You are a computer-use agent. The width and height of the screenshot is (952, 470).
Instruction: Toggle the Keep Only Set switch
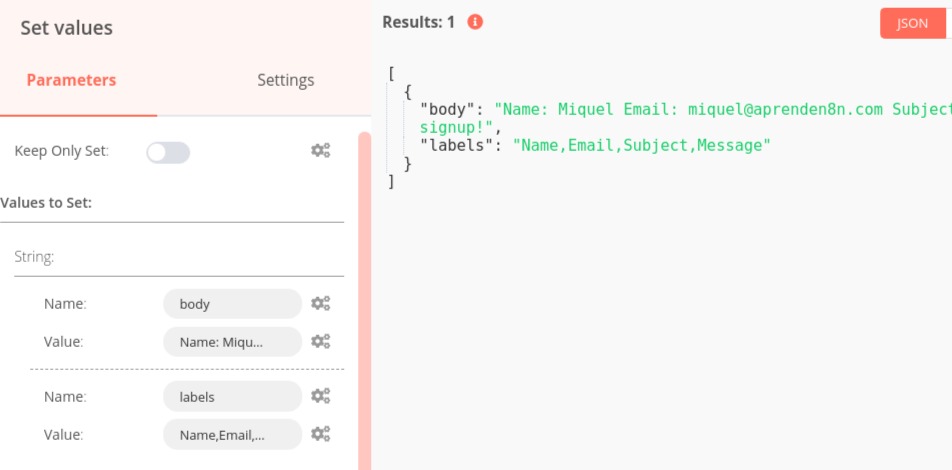pyautogui.click(x=168, y=152)
